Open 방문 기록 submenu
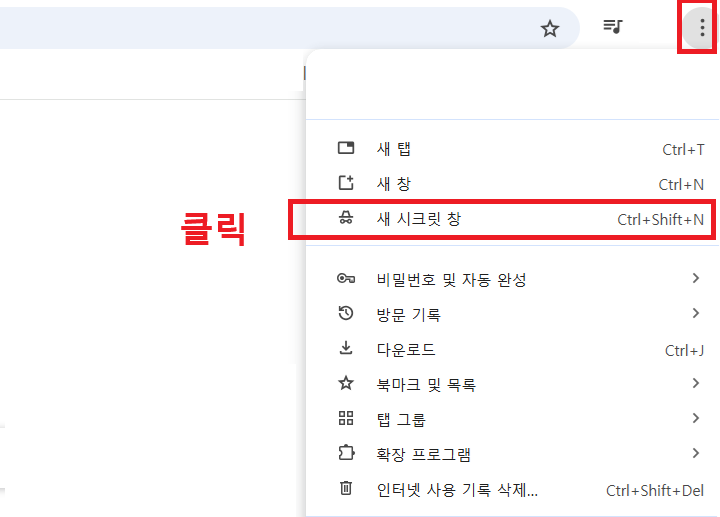720x517 pixels. point(512,314)
